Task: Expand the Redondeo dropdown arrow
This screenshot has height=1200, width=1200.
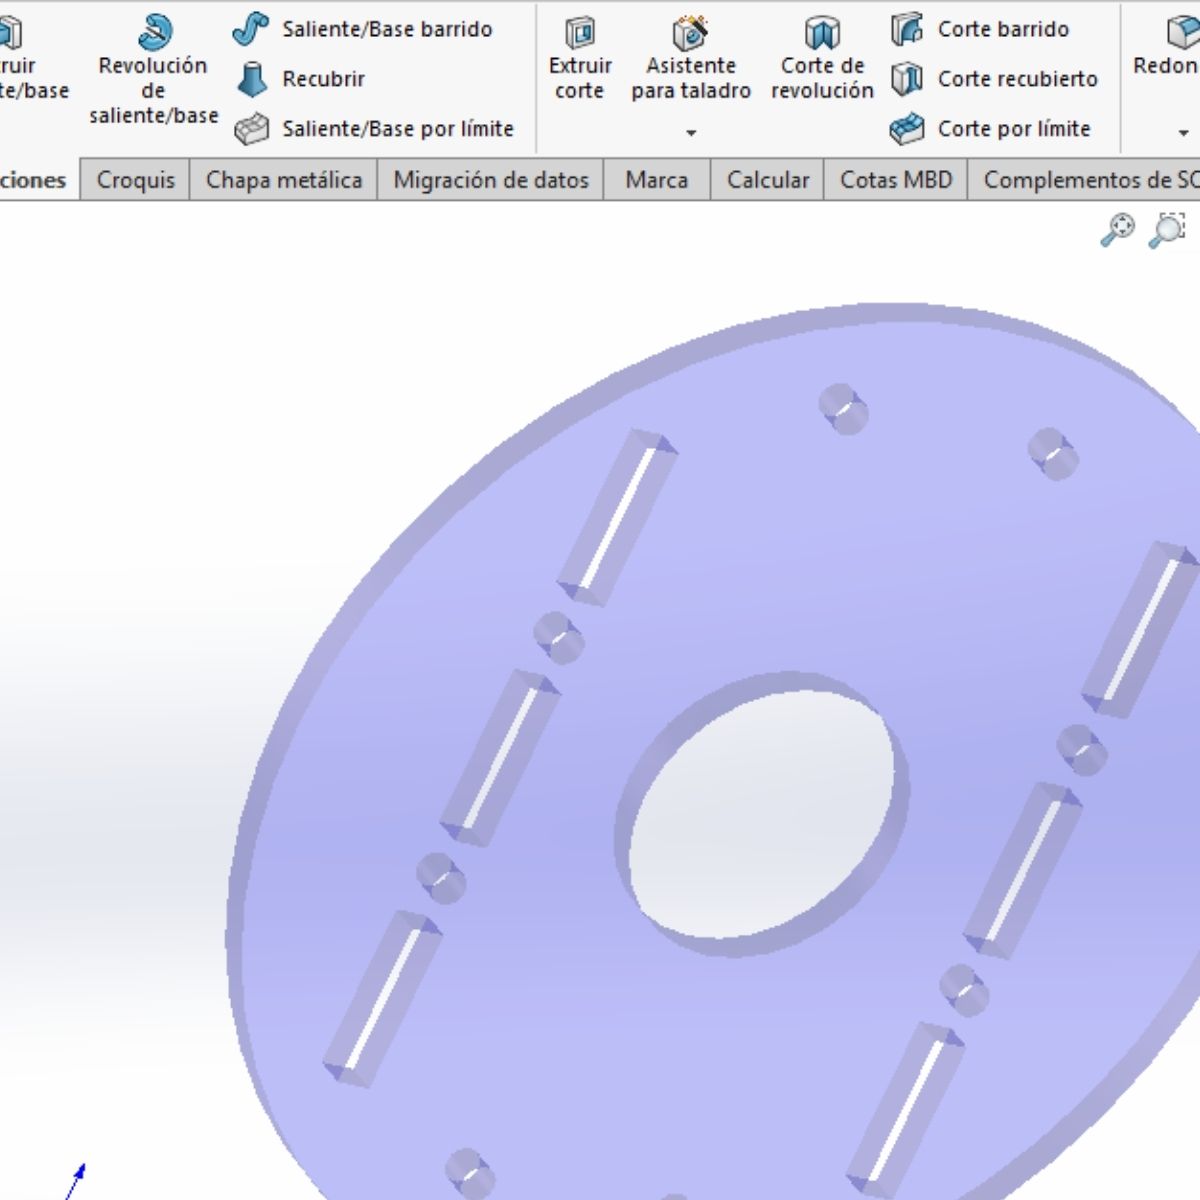Action: pyautogui.click(x=1183, y=133)
